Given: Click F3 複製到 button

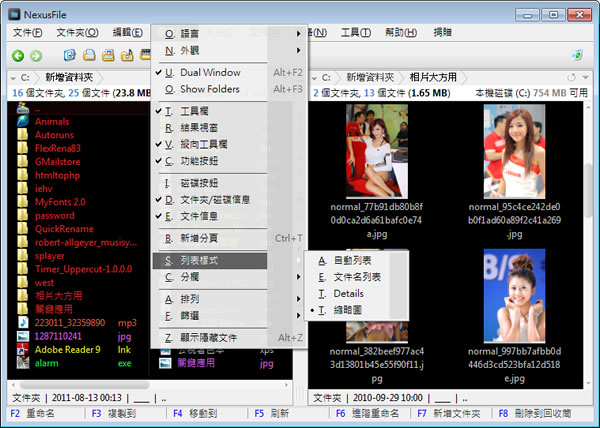Looking at the screenshot, I should point(114,413).
